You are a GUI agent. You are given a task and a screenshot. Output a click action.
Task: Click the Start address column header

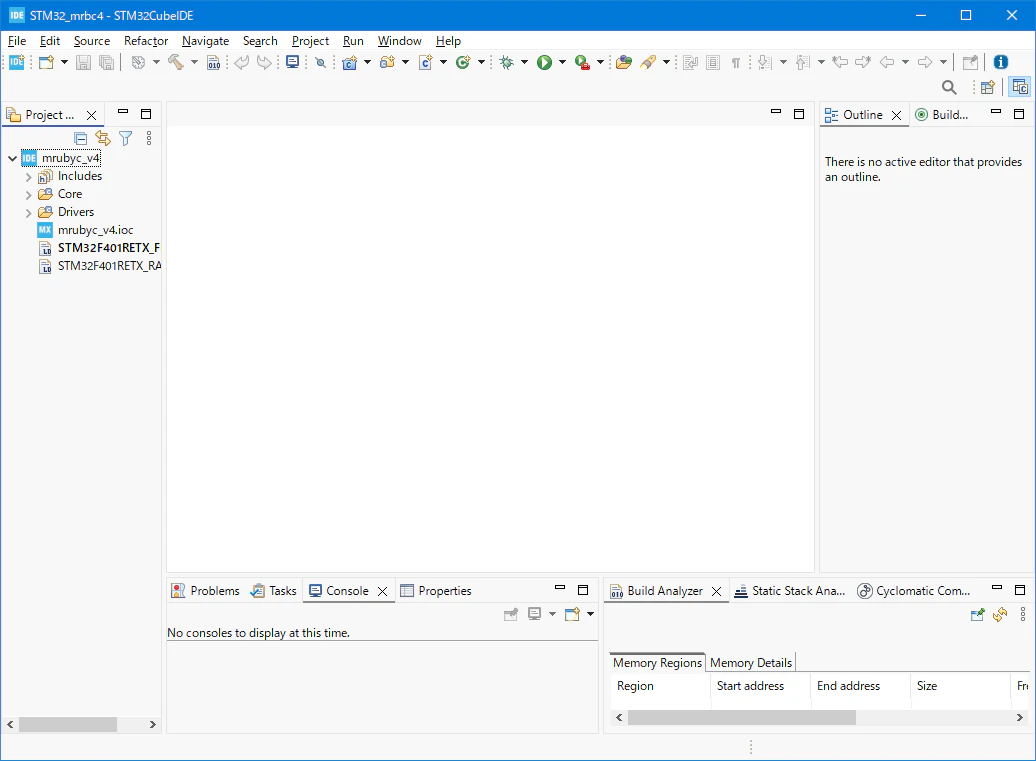(x=760, y=686)
